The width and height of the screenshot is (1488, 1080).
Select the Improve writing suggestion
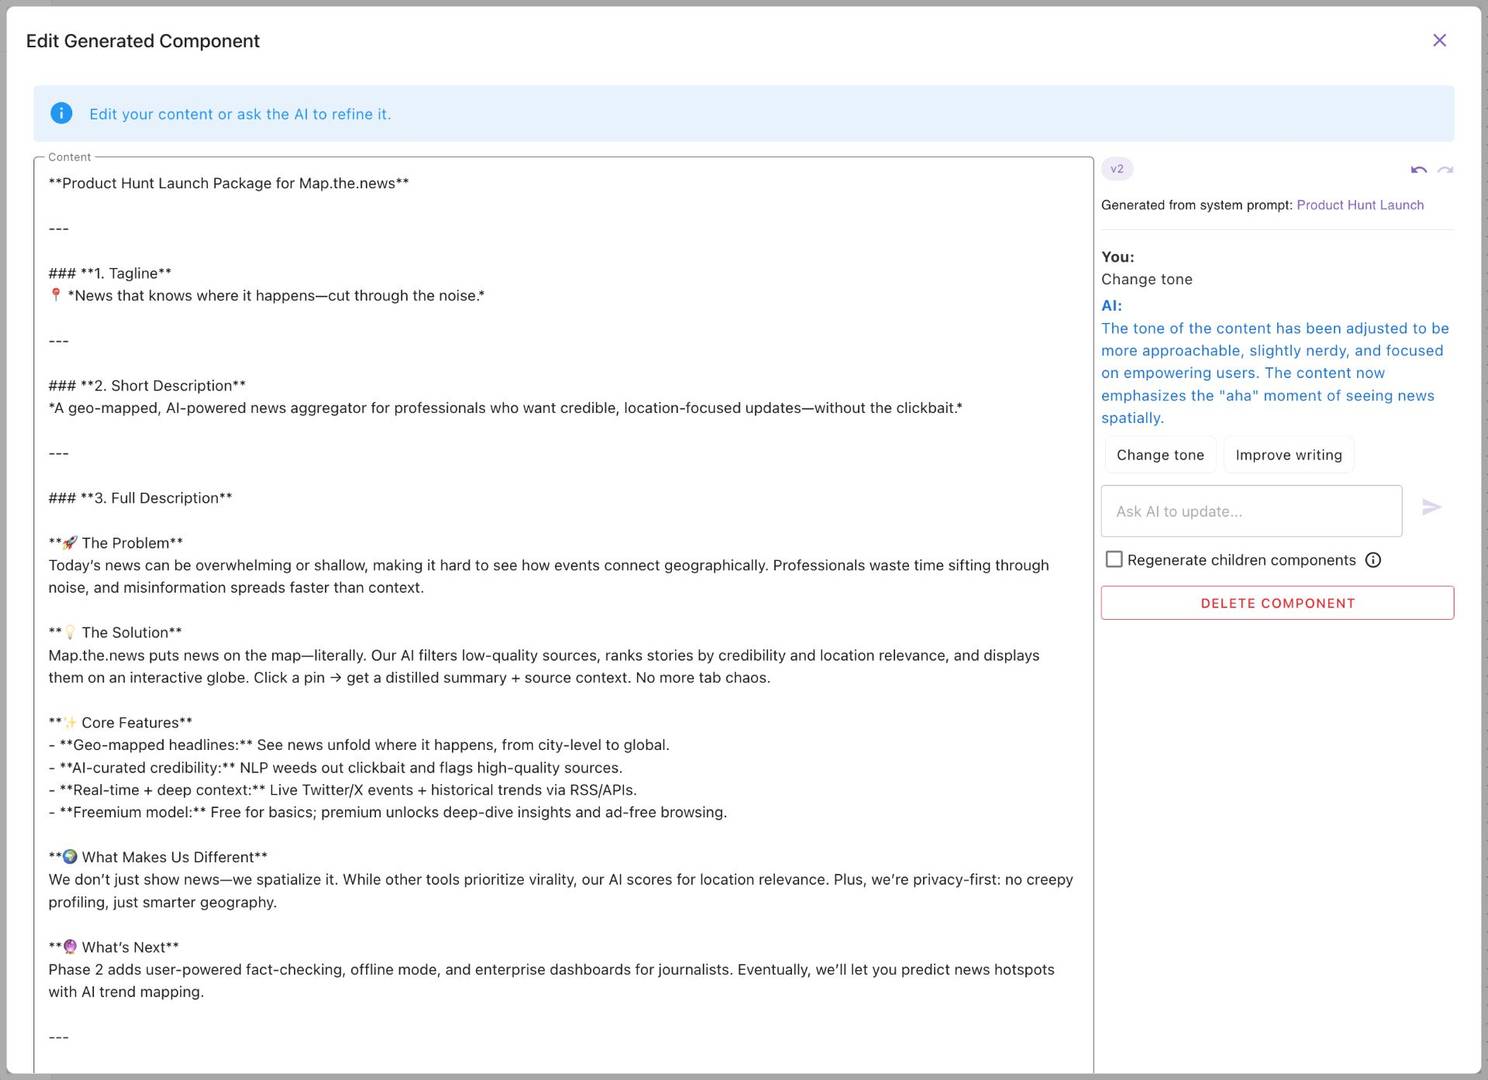tap(1288, 455)
